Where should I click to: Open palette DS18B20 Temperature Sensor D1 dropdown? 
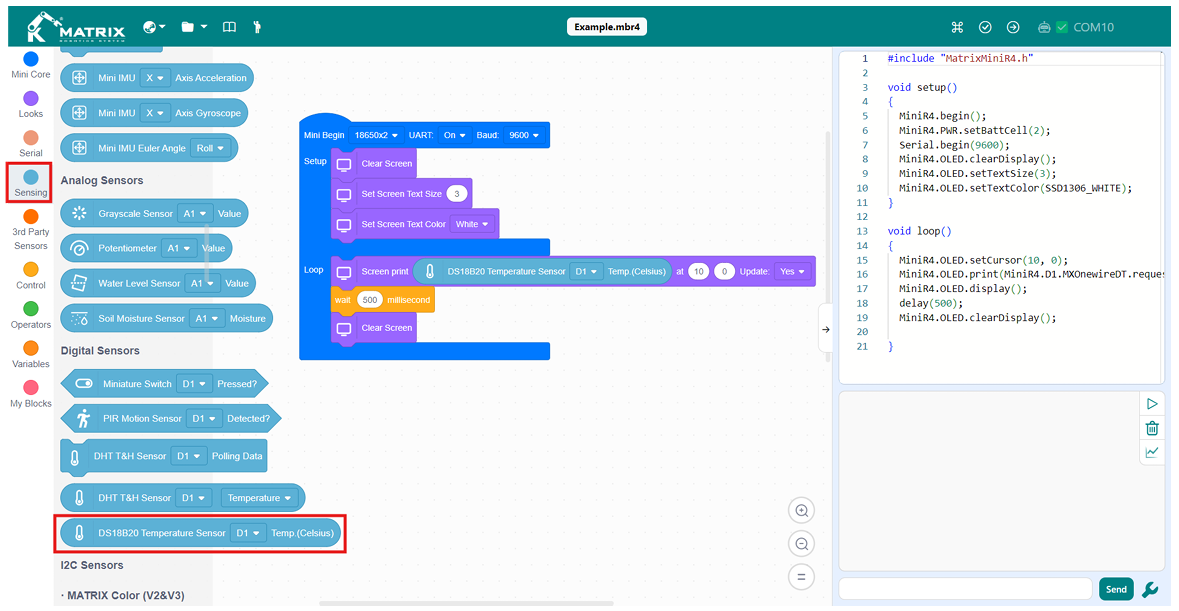[x=247, y=533]
